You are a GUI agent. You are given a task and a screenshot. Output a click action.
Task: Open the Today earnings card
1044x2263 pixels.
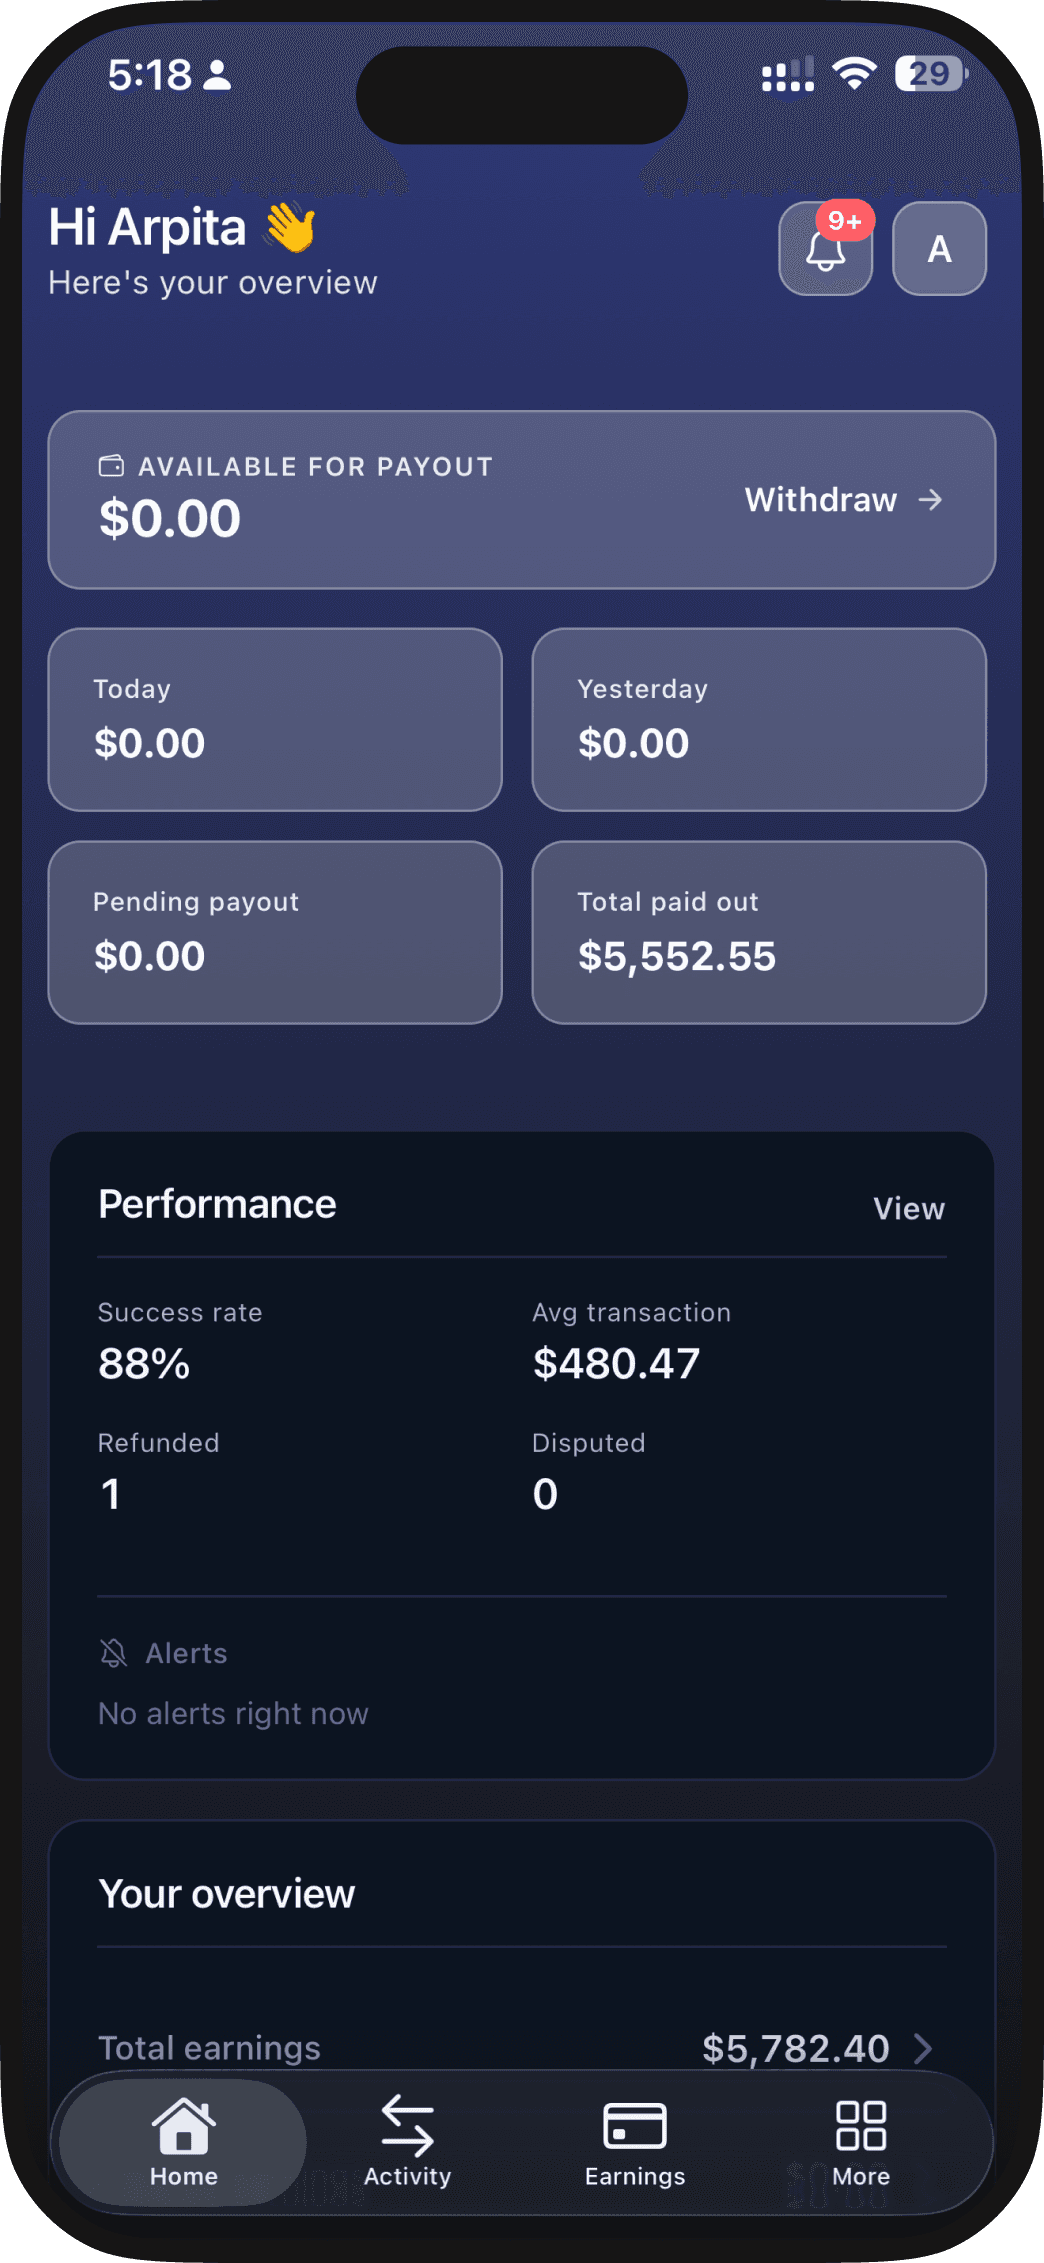(x=275, y=719)
